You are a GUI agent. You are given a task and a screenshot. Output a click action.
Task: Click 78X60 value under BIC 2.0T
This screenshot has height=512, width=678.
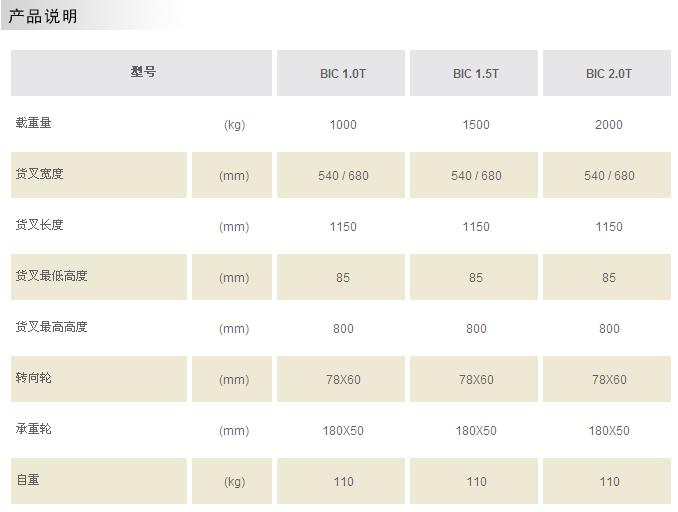click(609, 380)
